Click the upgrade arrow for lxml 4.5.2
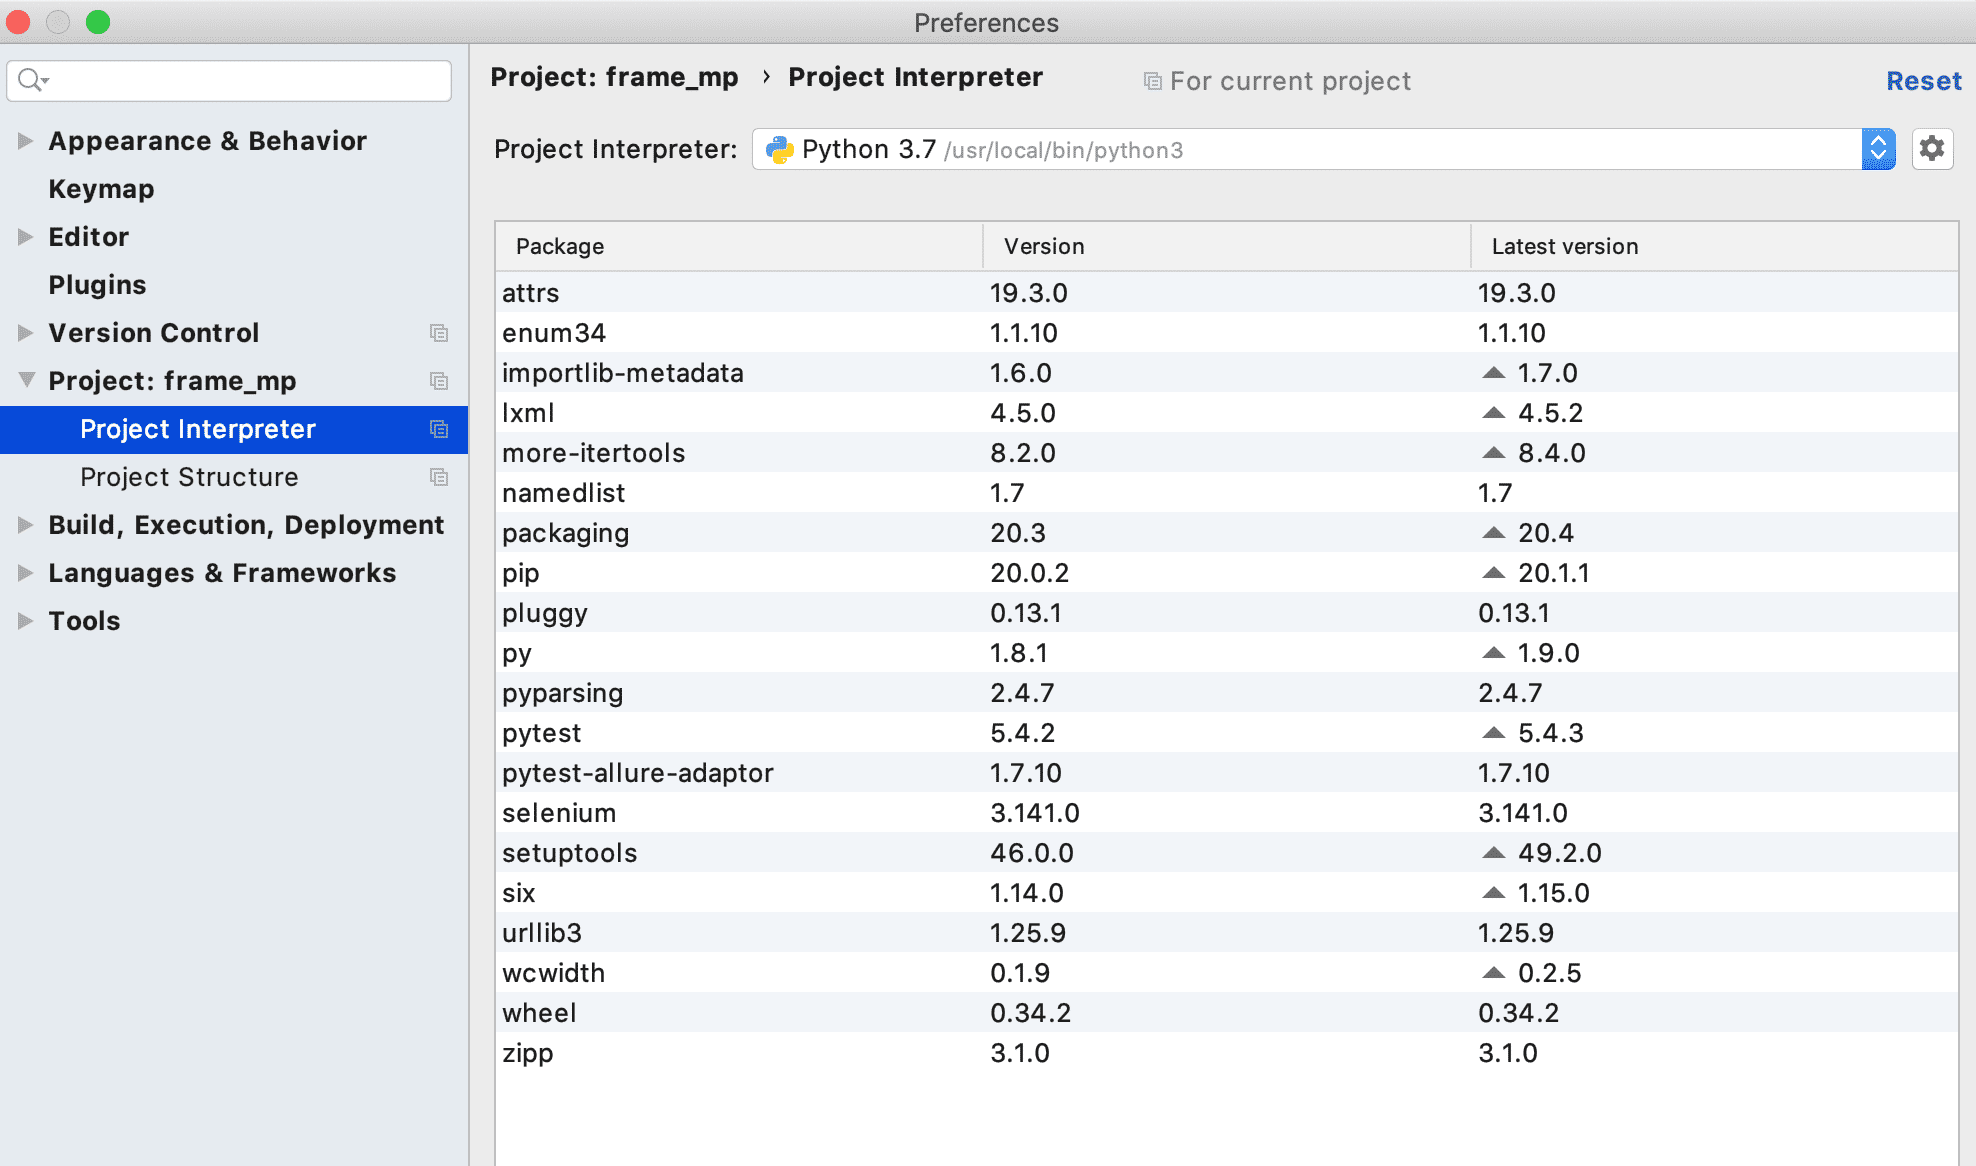 [x=1493, y=413]
